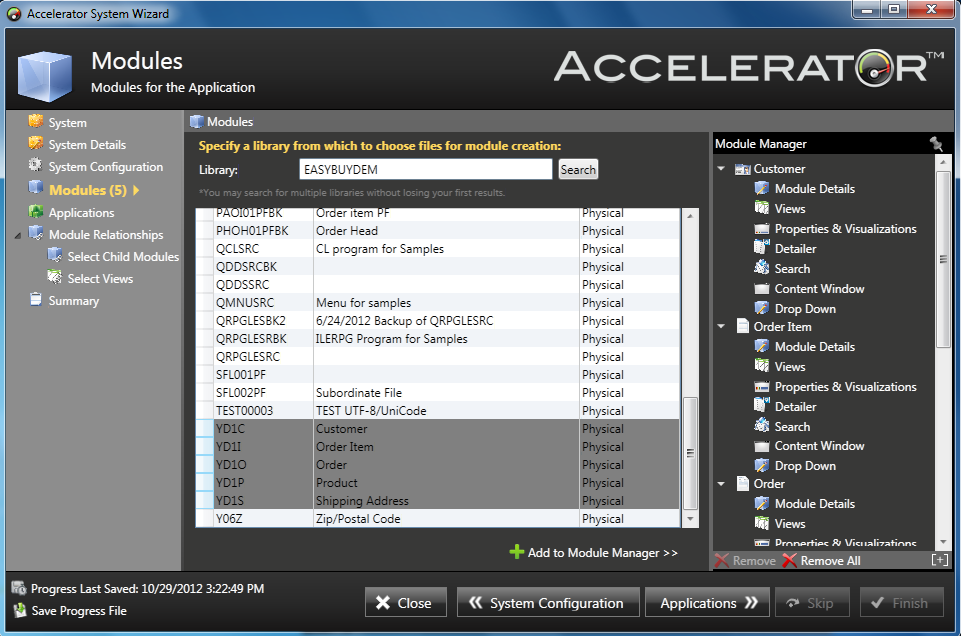The image size is (961, 636).
Task: Toggle row selector for YD1C Customer
Action: point(205,428)
